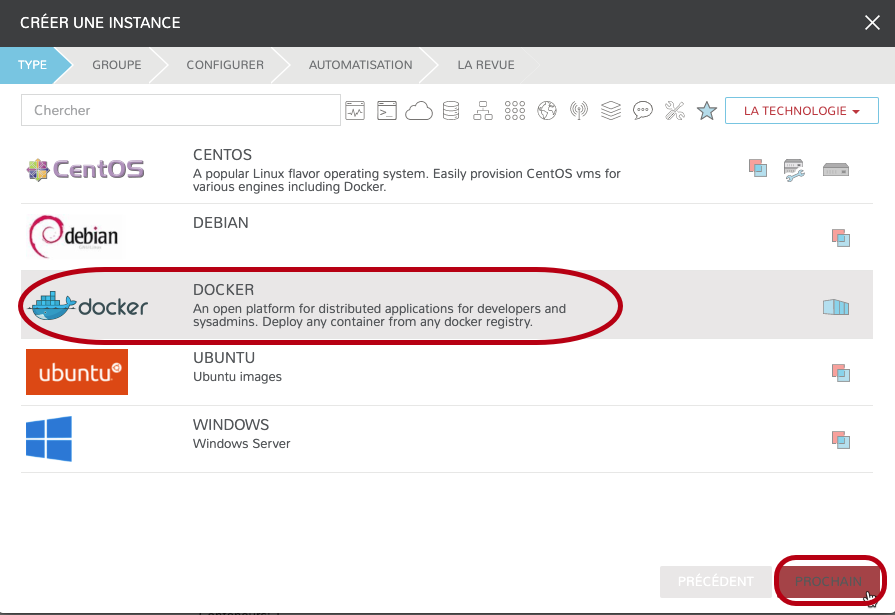Go to the GROUPE wizard step
The width and height of the screenshot is (895, 615).
(116, 65)
